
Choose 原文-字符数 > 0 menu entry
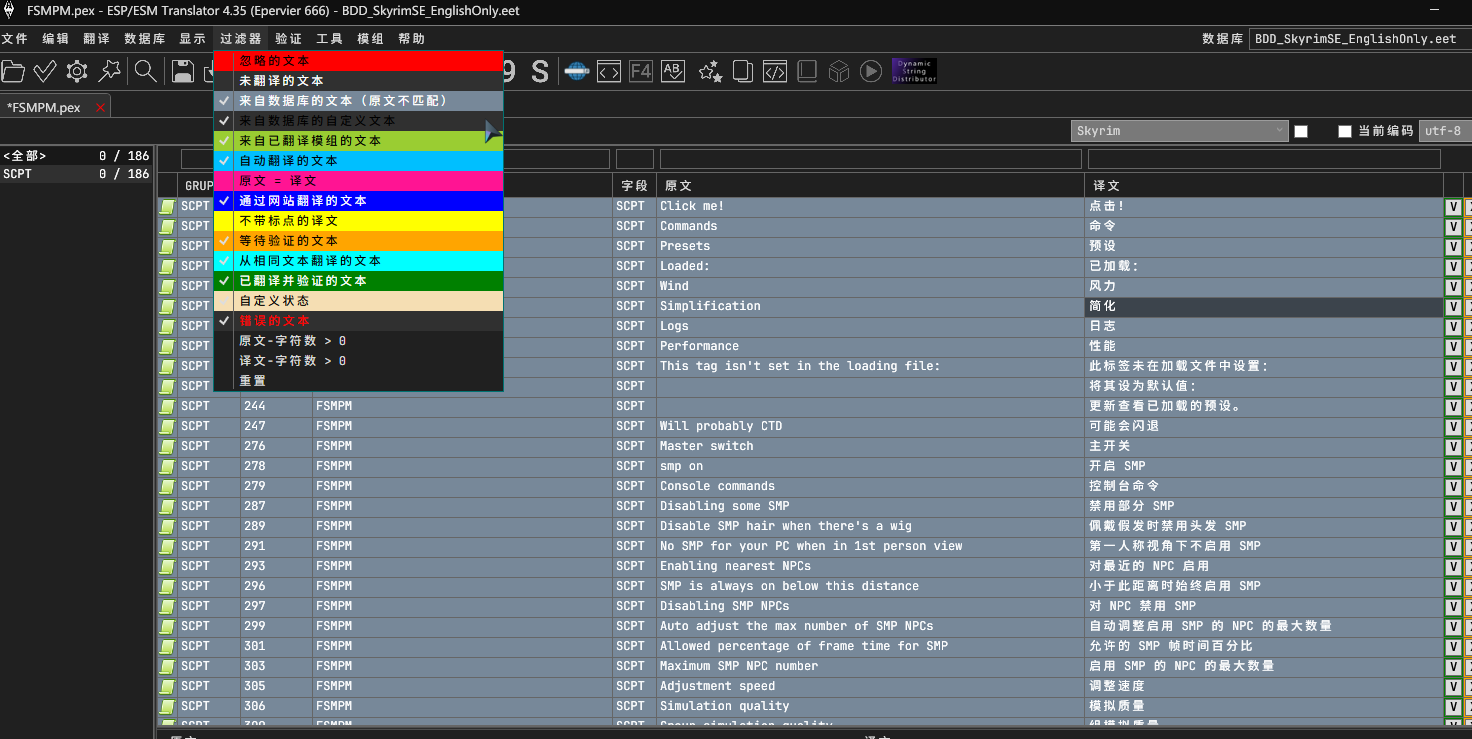click(x=358, y=341)
